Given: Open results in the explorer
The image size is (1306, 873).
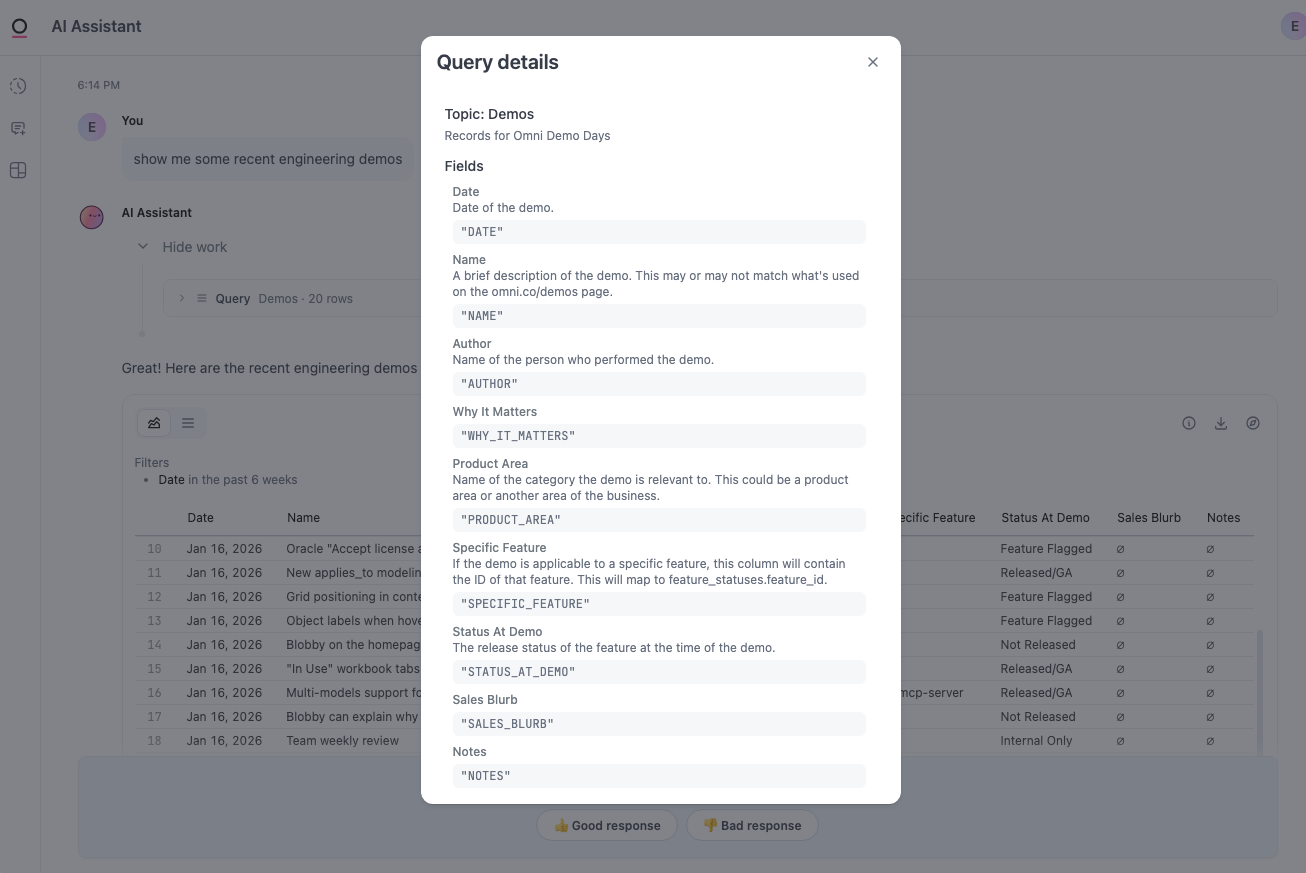Looking at the screenshot, I should (1253, 423).
